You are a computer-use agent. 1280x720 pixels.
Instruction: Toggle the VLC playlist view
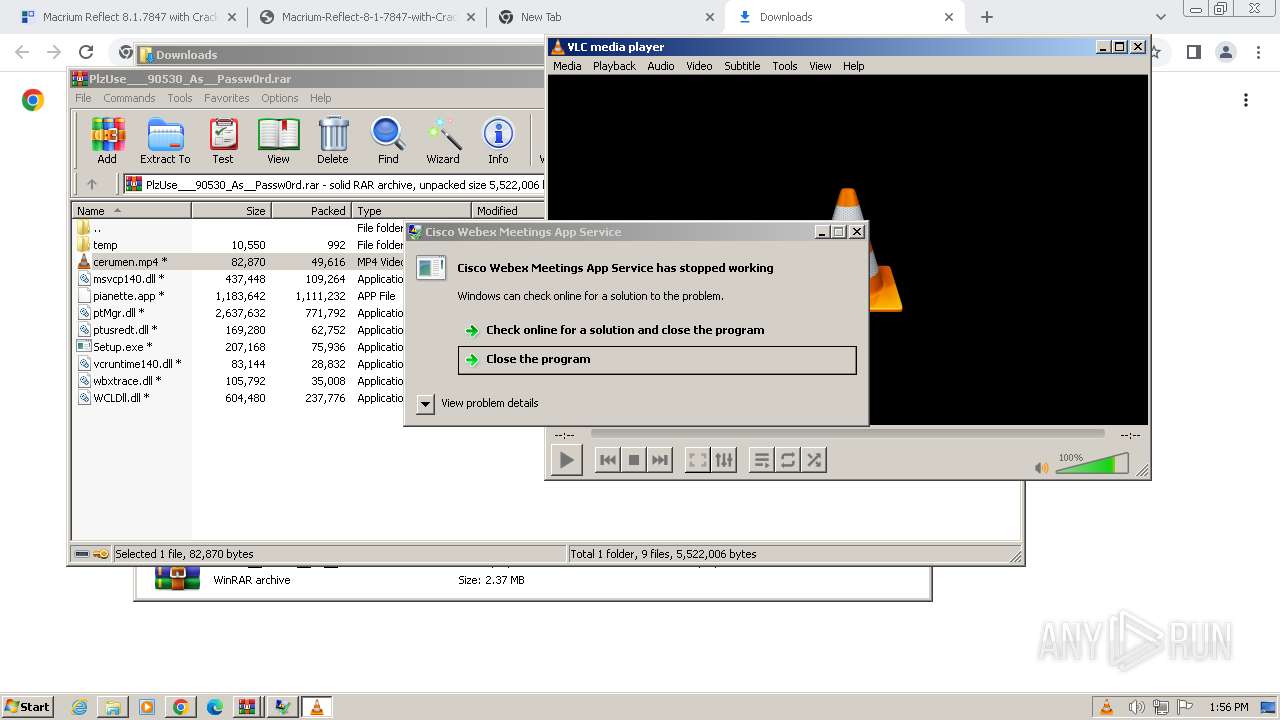(762, 460)
